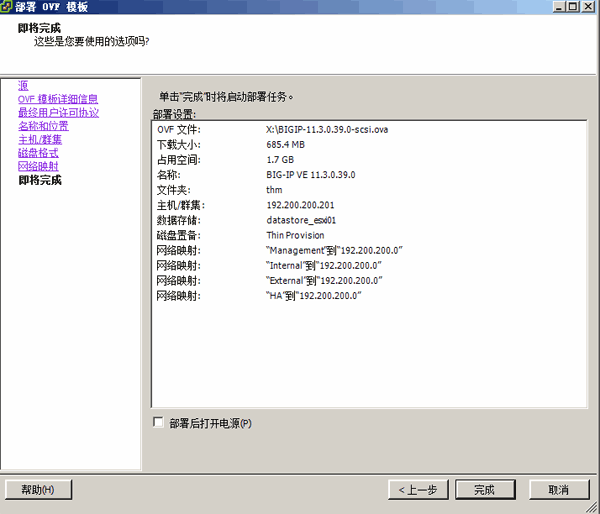Select folder value thm
The width and height of the screenshot is (600, 514).
point(274,190)
